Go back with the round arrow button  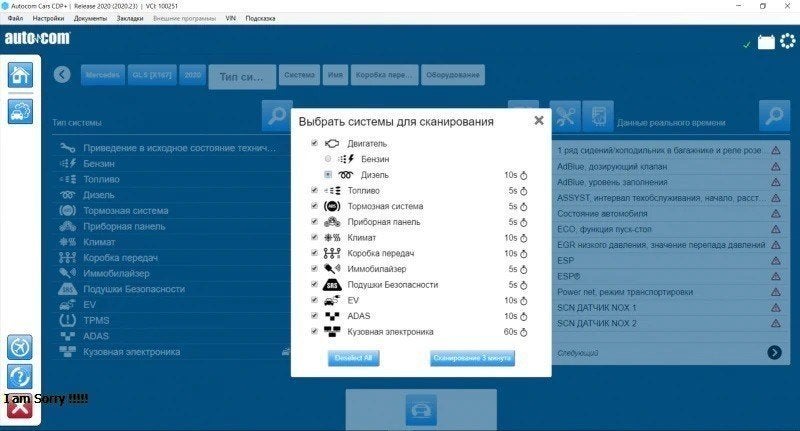coord(62,75)
